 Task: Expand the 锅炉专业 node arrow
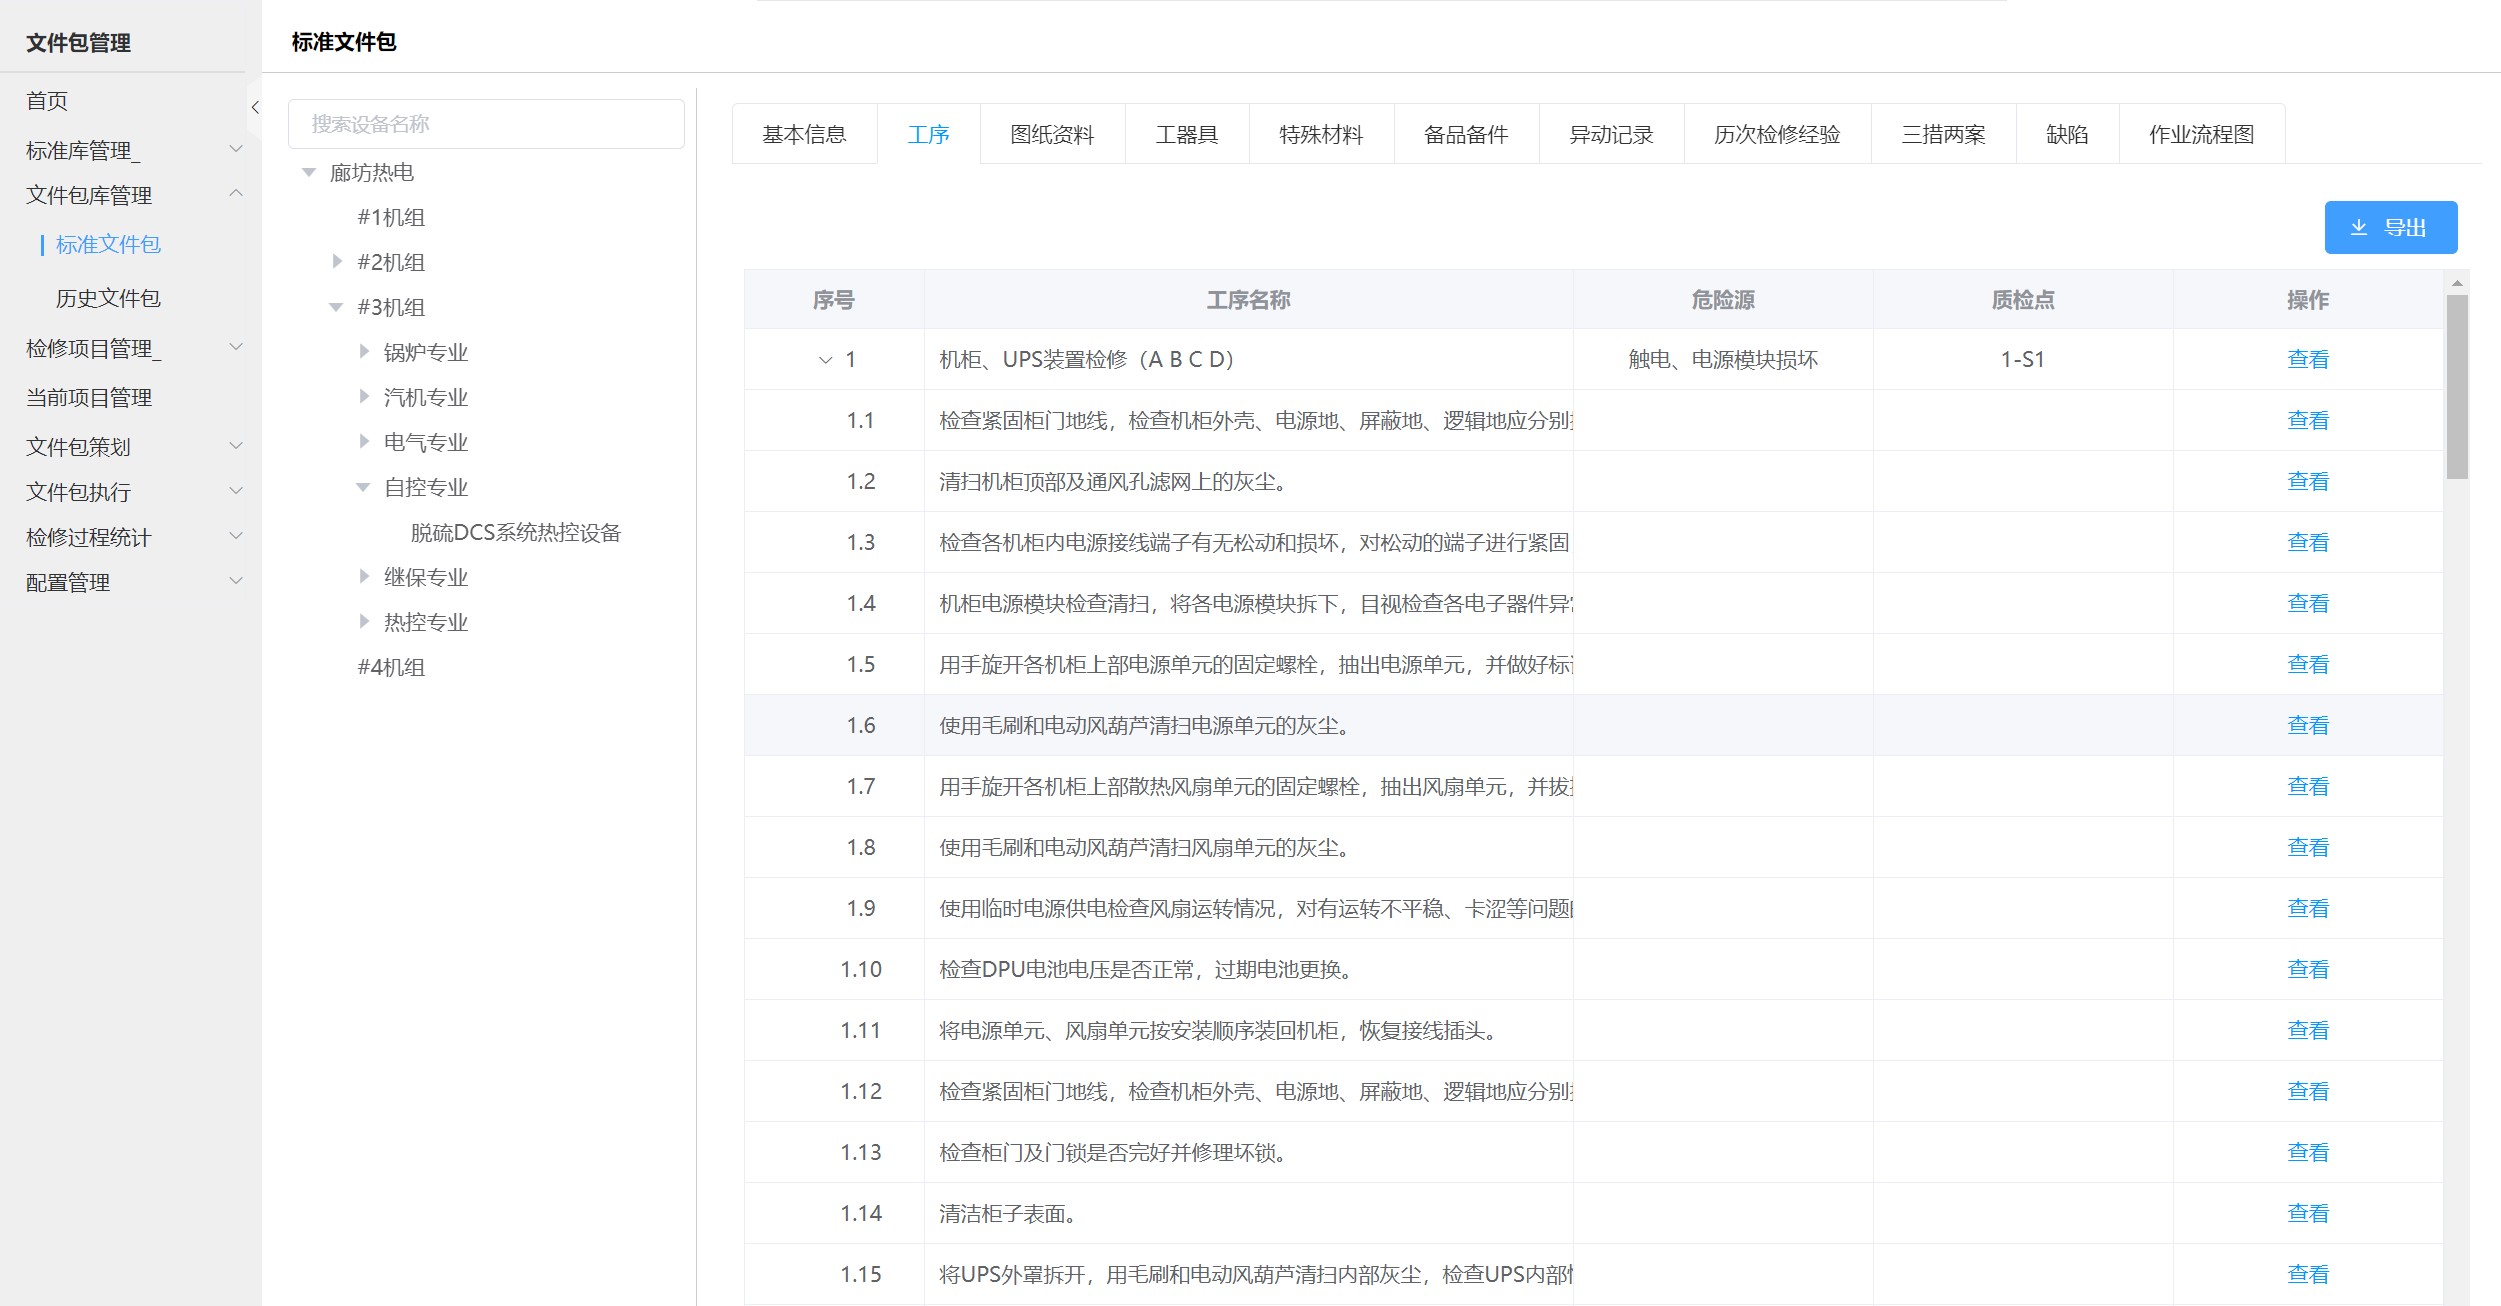click(x=364, y=351)
